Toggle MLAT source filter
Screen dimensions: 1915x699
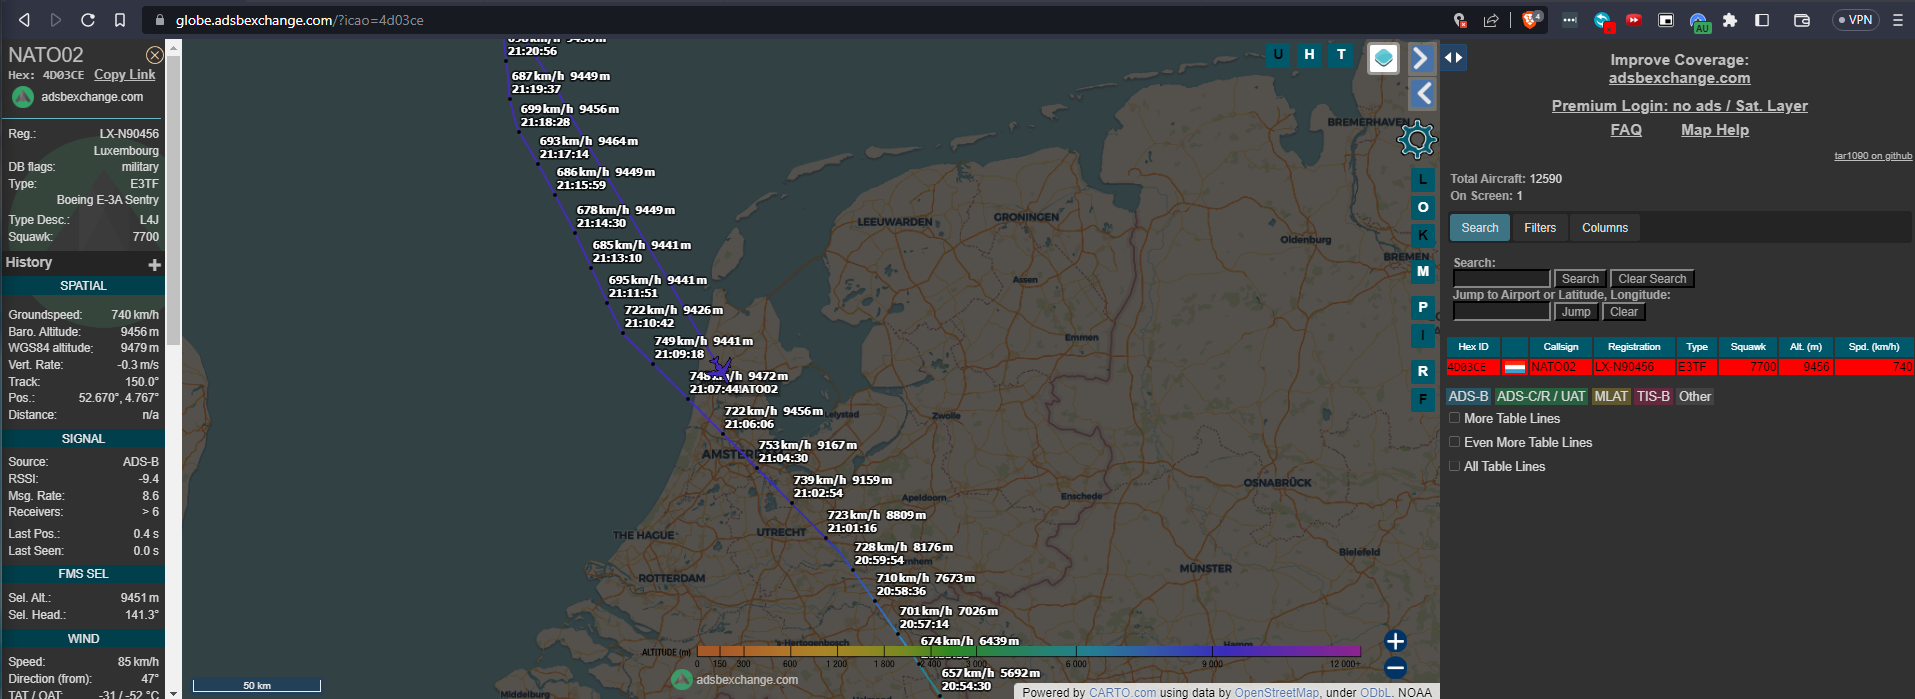click(x=1611, y=396)
